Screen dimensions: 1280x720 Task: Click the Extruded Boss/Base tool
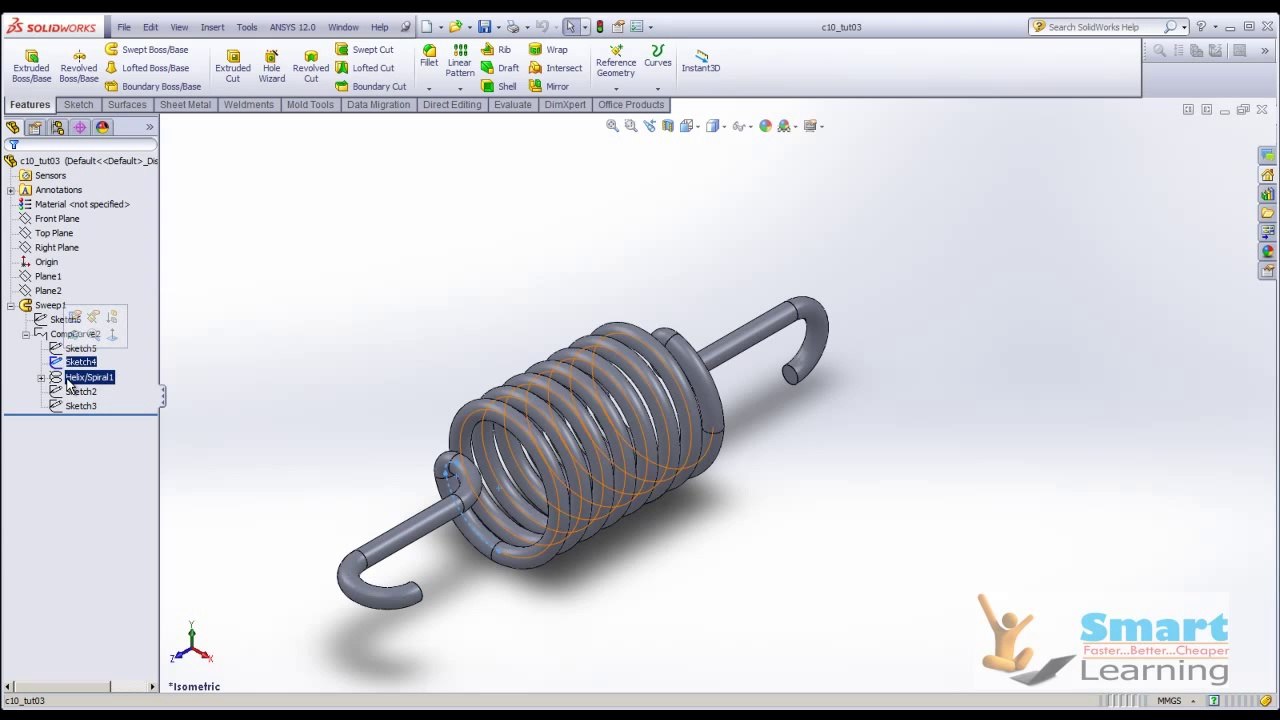coord(31,66)
